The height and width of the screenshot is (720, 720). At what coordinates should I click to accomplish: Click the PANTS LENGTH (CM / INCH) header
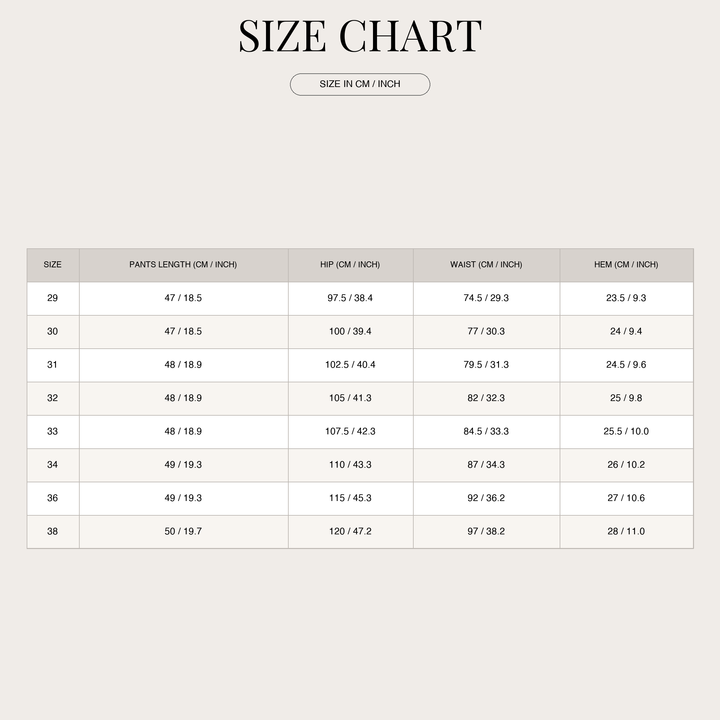point(183,265)
